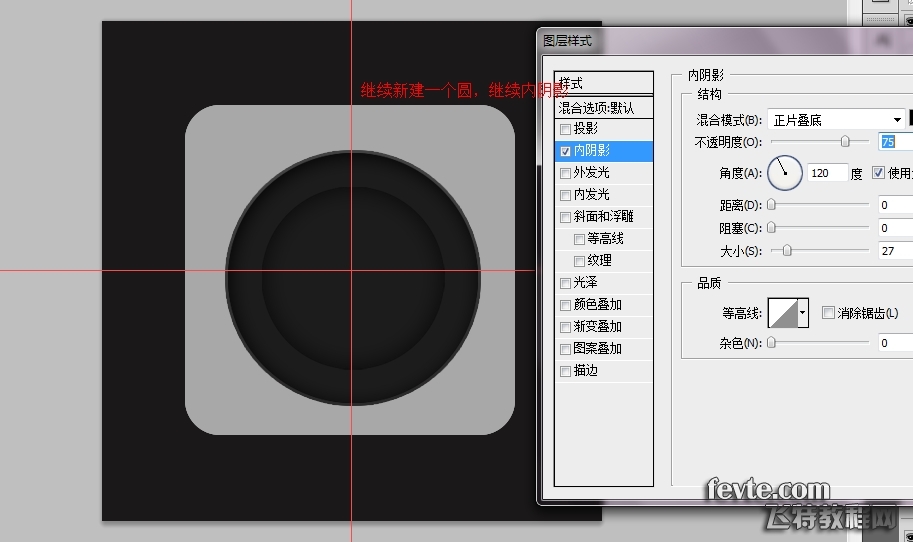The width and height of the screenshot is (913, 542).
Task: Click the 样式 header button
Action: click(603, 84)
